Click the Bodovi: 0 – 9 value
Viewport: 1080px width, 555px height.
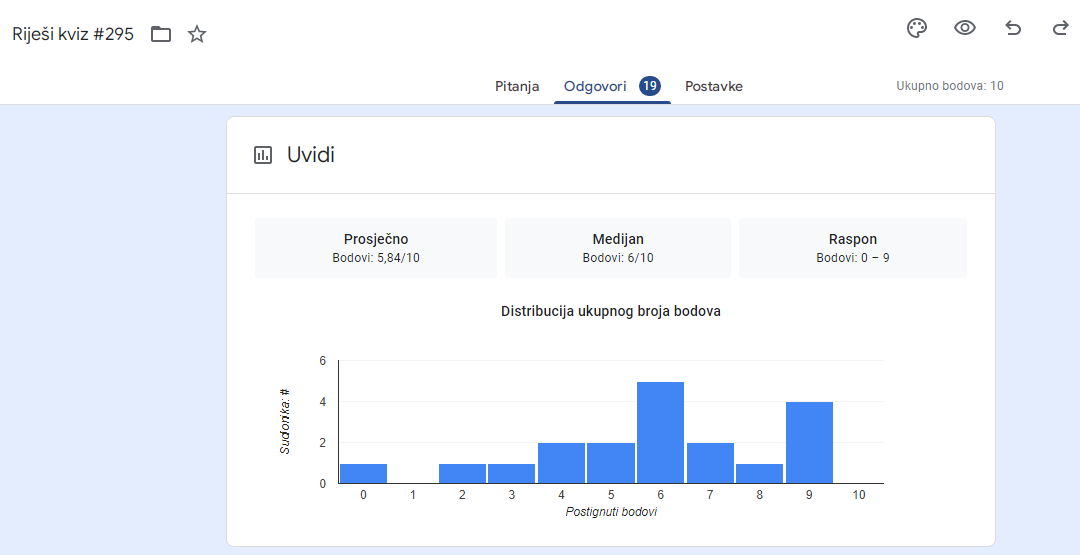pos(853,258)
